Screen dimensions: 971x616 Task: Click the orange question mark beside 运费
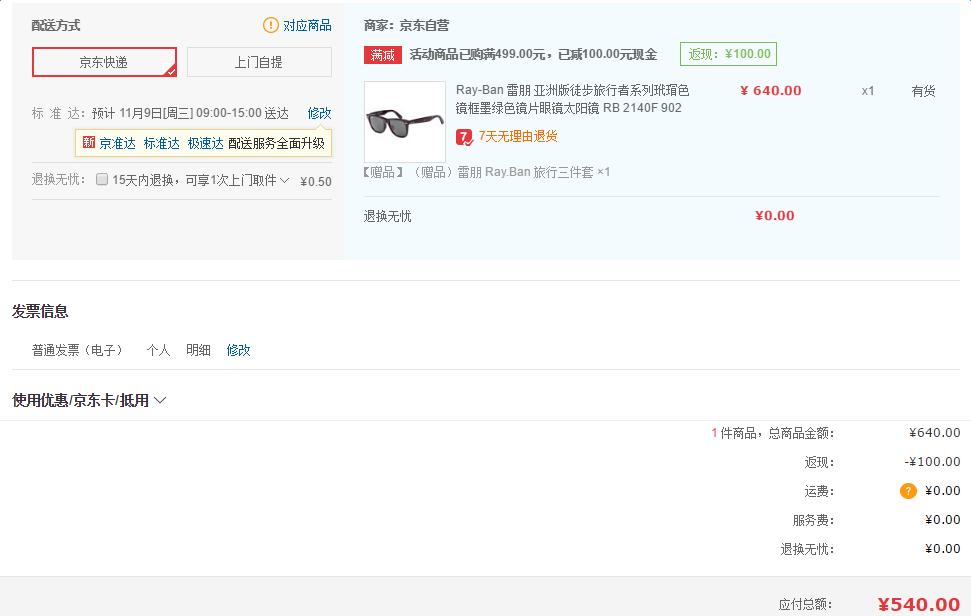click(x=908, y=491)
